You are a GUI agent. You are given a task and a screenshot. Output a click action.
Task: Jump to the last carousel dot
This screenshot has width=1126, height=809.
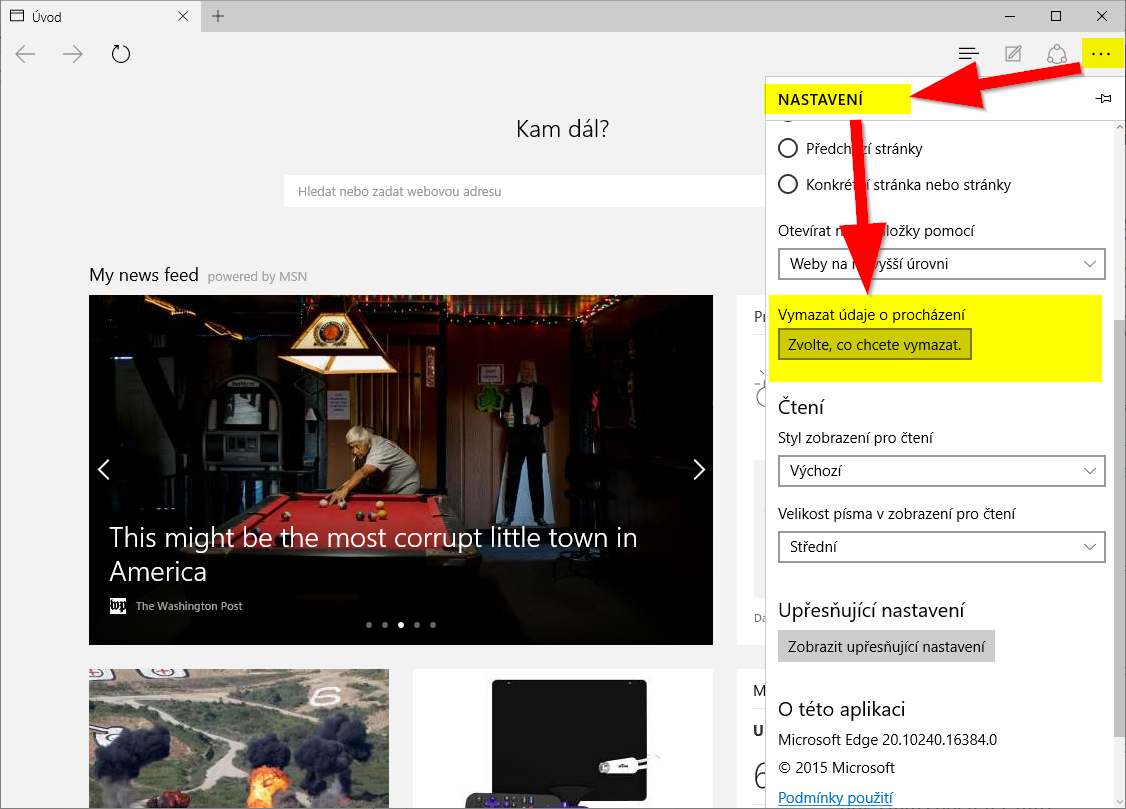pyautogui.click(x=433, y=625)
